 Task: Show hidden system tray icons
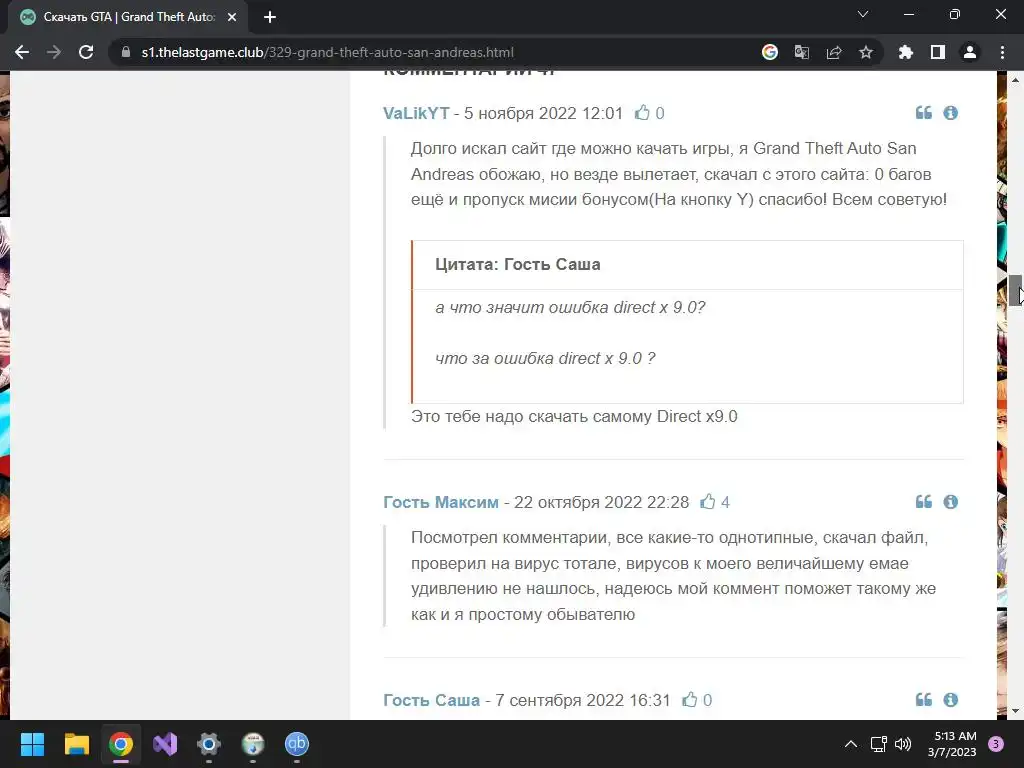pos(851,744)
